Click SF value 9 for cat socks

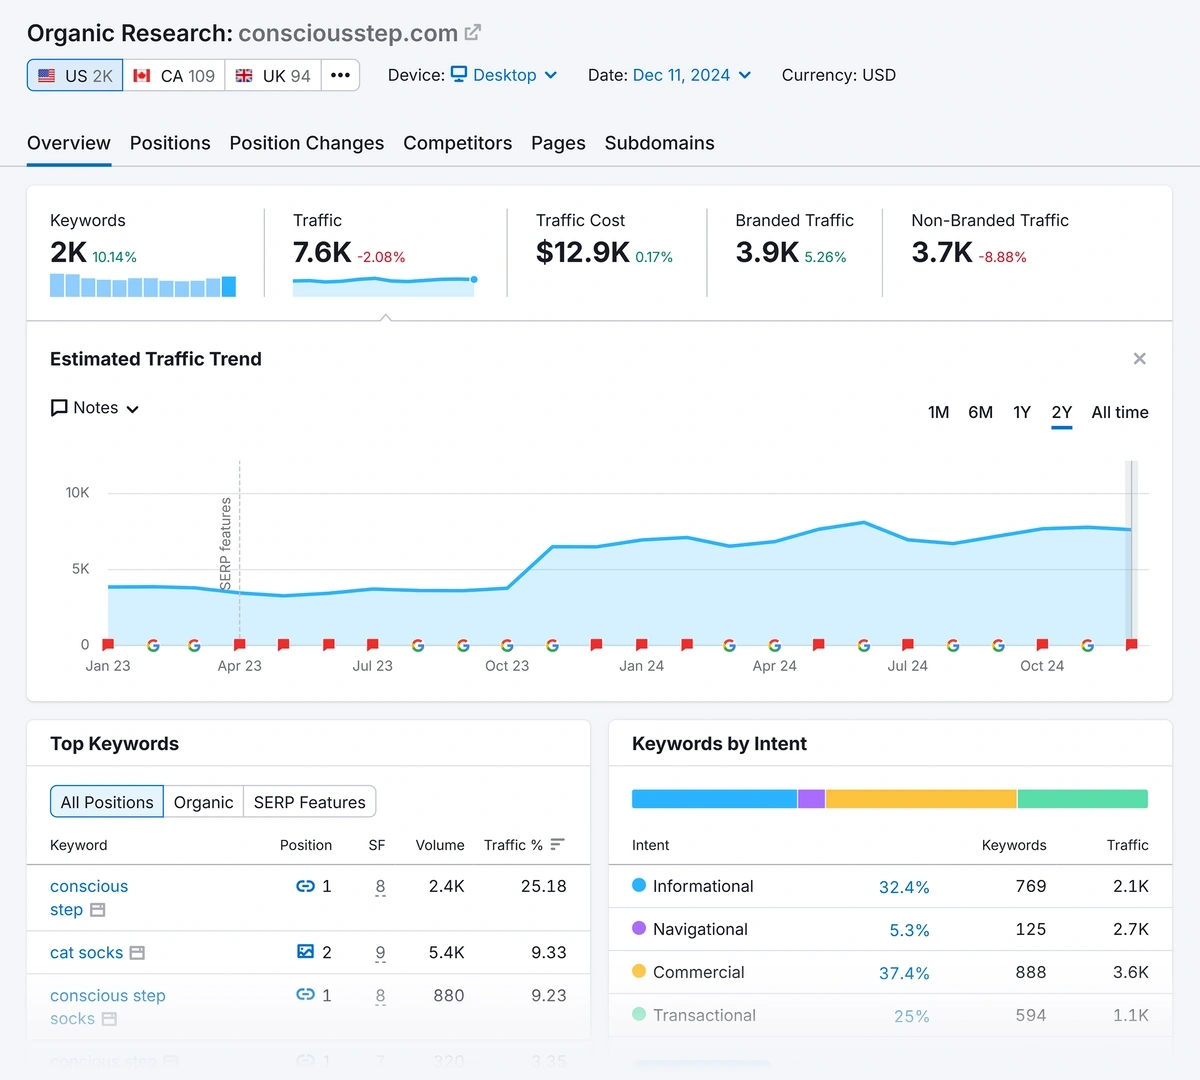click(380, 954)
